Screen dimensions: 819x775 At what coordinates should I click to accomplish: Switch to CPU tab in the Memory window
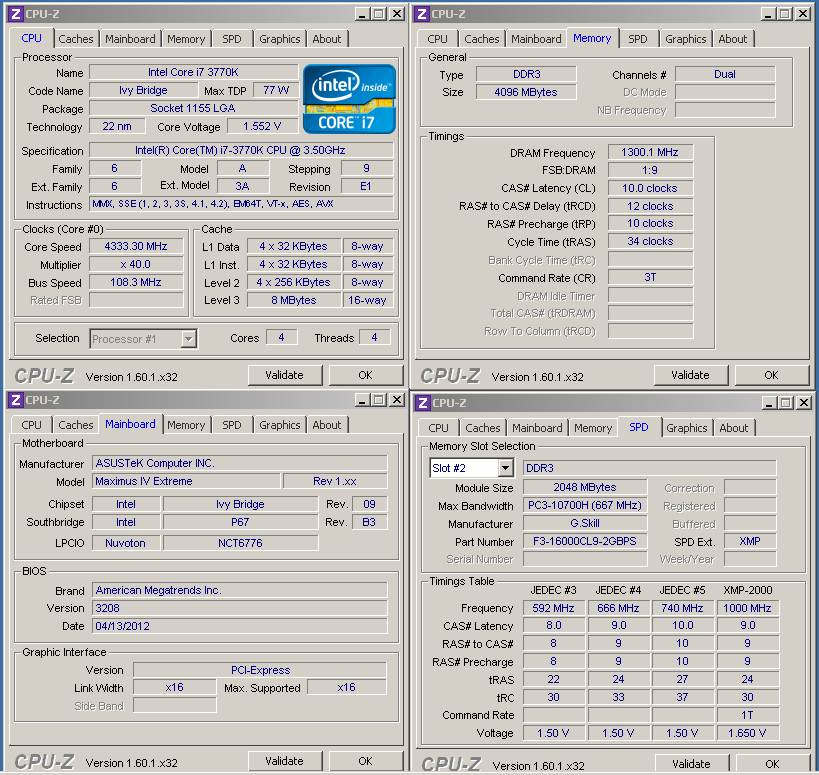coord(437,39)
